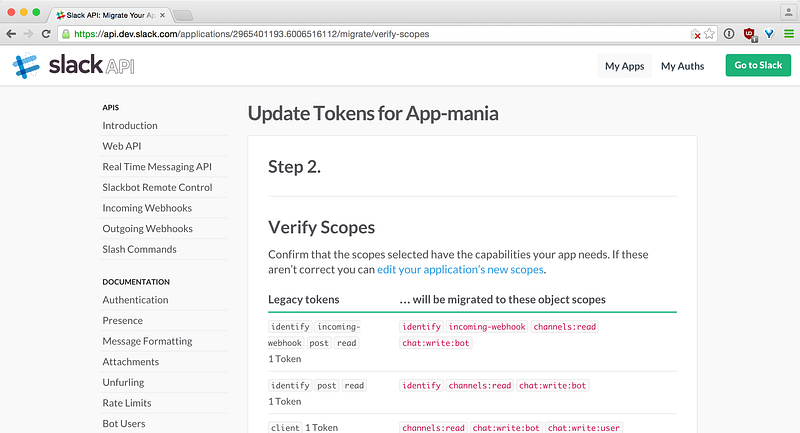Click edit your application's new scopes link
The image size is (800, 433).
(x=460, y=269)
